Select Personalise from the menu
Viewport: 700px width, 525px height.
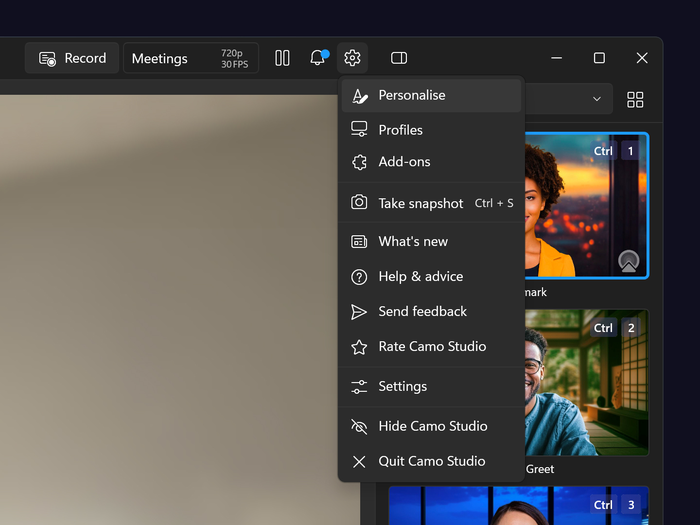point(431,96)
